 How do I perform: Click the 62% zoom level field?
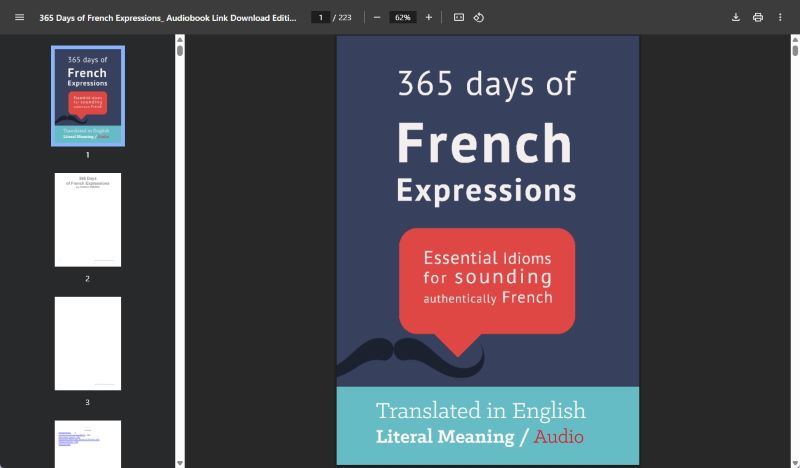403,17
